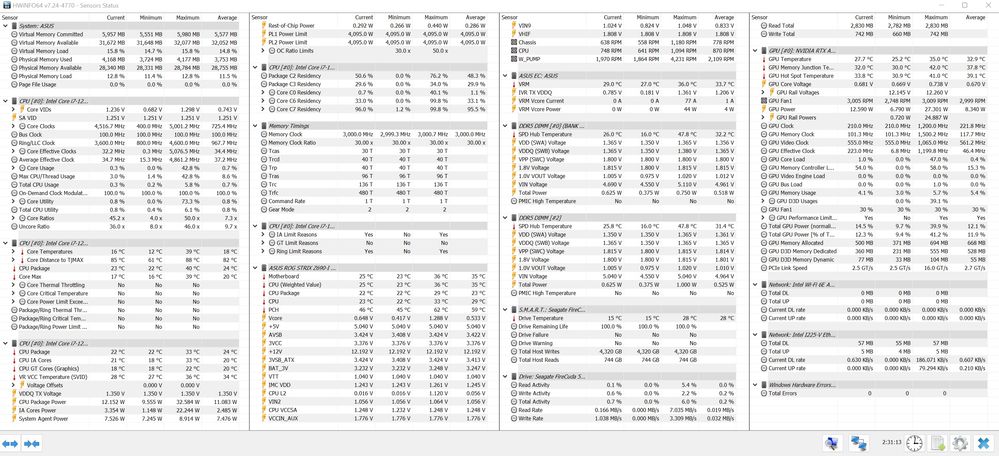Expand the Core Distance to TJMAX row

click(14, 260)
